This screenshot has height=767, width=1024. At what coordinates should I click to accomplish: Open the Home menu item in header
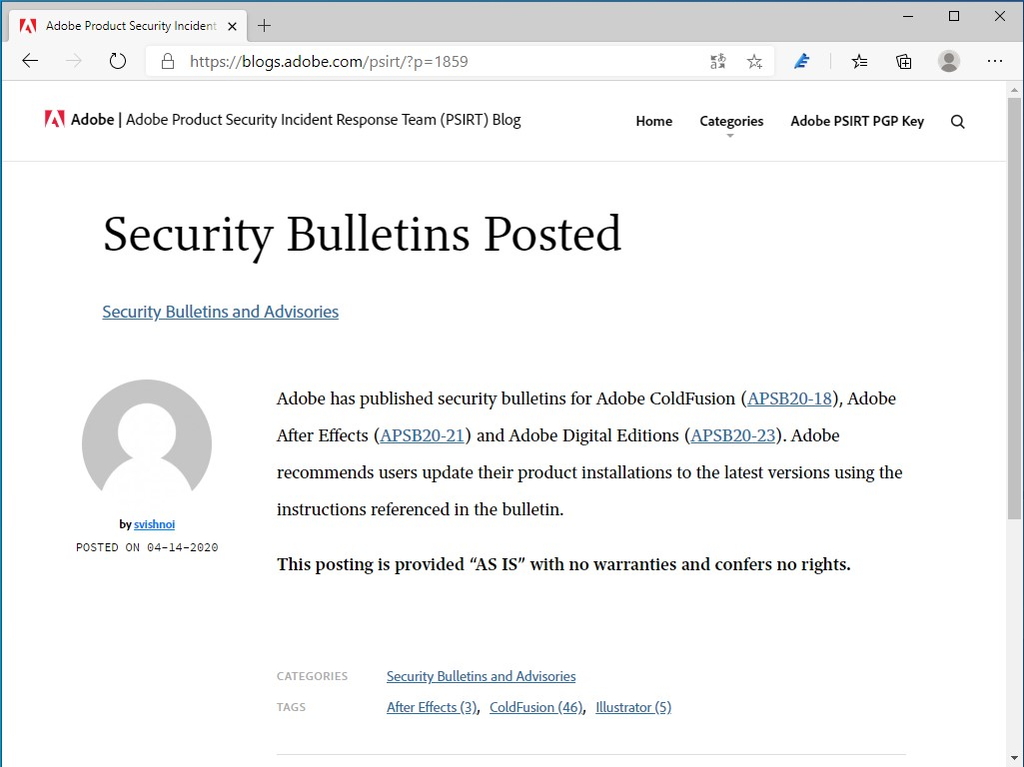(x=654, y=121)
